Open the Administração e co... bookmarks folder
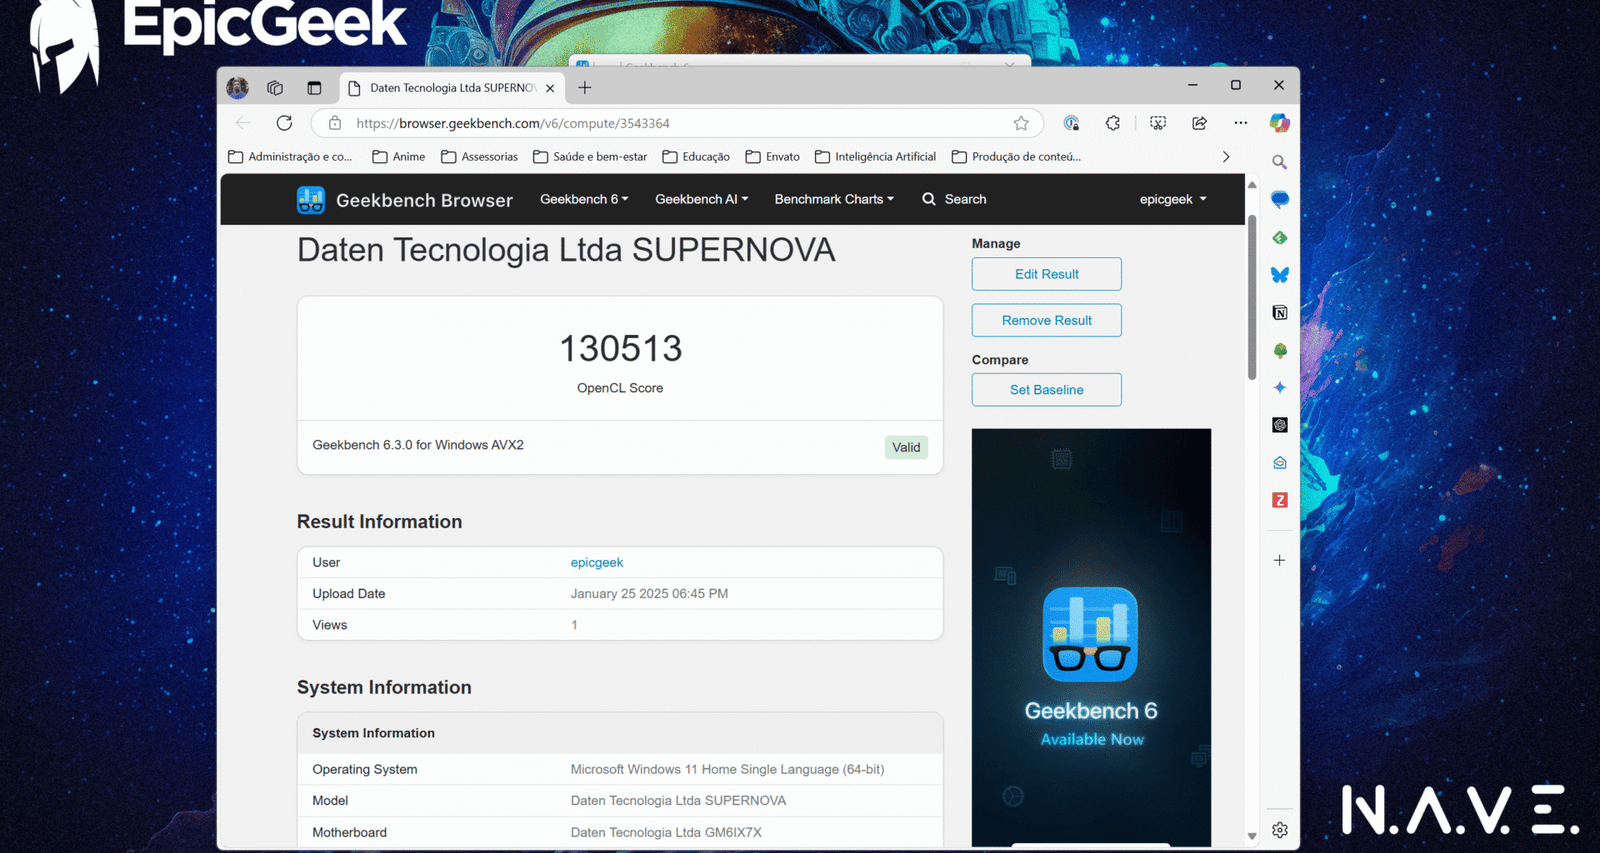 [x=290, y=157]
